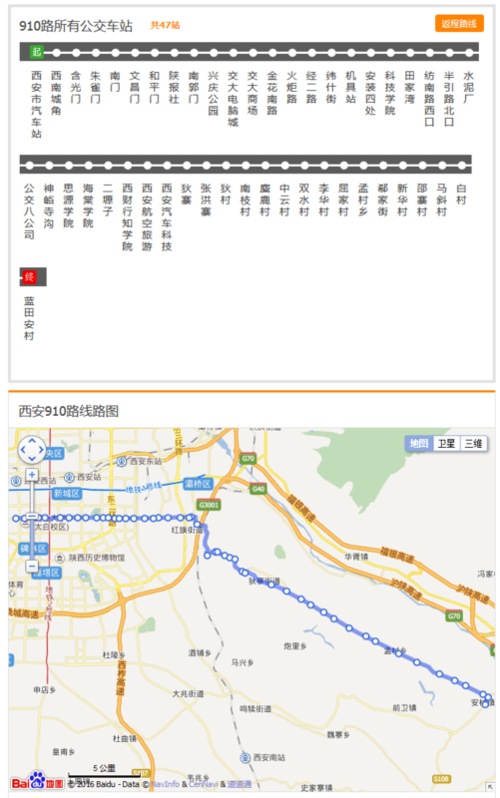Viewport: 500px width, 798px height.
Task: Select the 西安市汽车站 stop
Action: pyautogui.click(x=36, y=104)
